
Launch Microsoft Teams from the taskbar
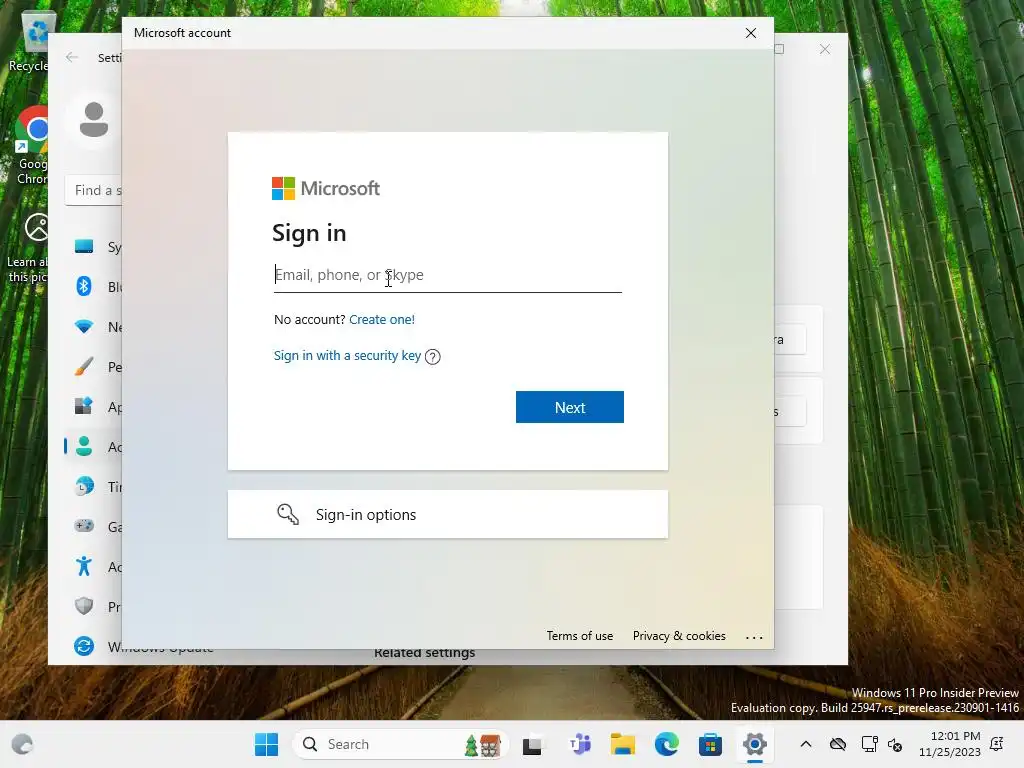click(x=579, y=744)
